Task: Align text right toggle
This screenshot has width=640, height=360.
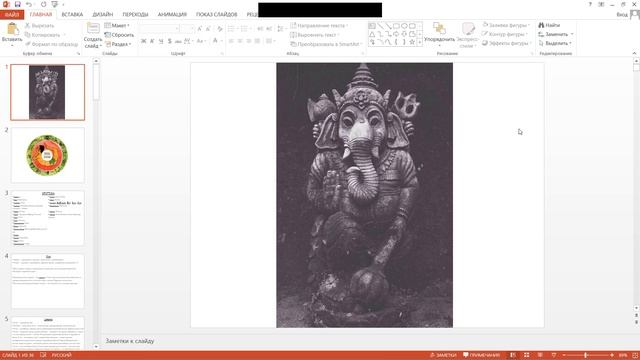Action: coord(249,41)
